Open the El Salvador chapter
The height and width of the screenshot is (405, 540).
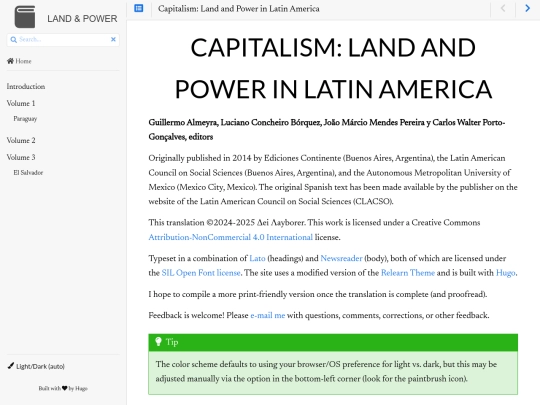(x=28, y=173)
